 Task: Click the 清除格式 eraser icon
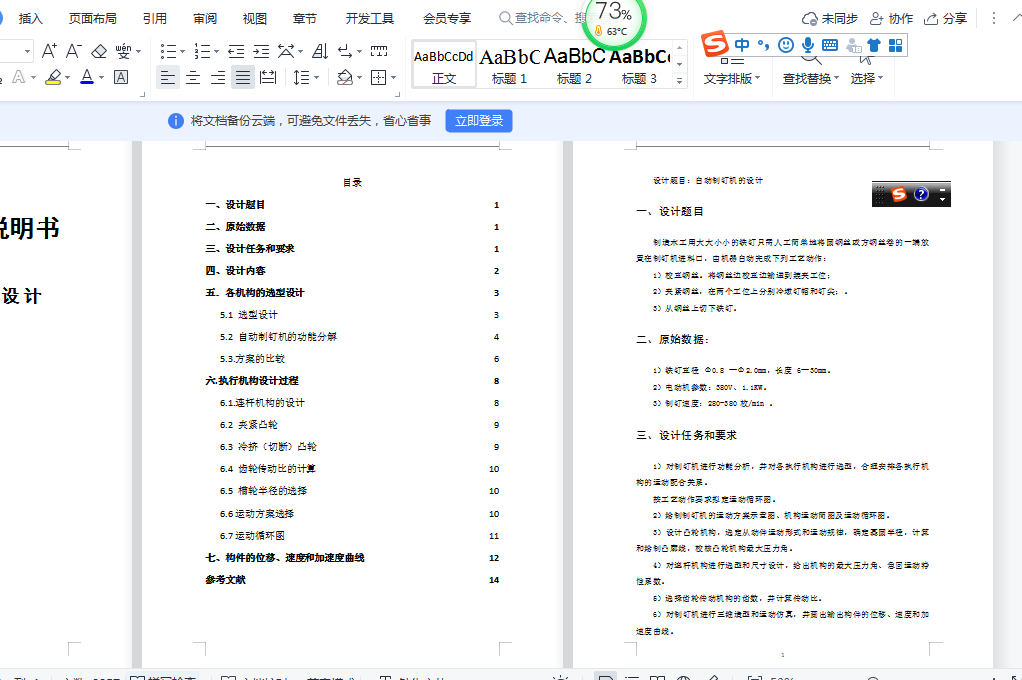pyautogui.click(x=99, y=50)
